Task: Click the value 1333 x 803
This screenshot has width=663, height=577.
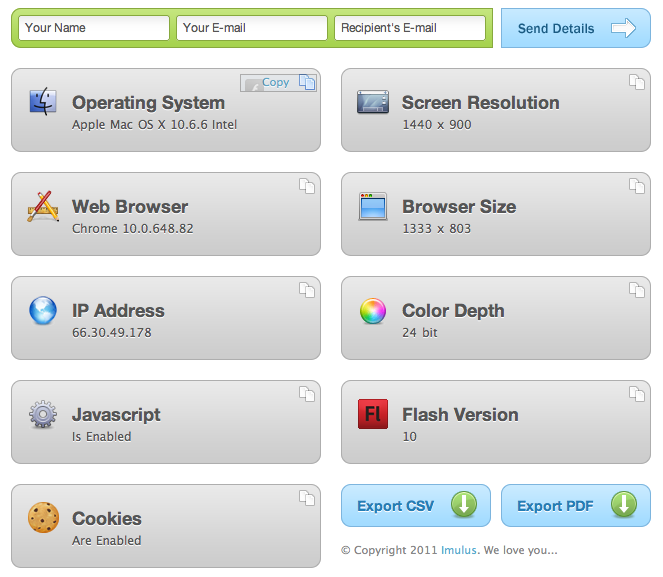Action: point(437,229)
